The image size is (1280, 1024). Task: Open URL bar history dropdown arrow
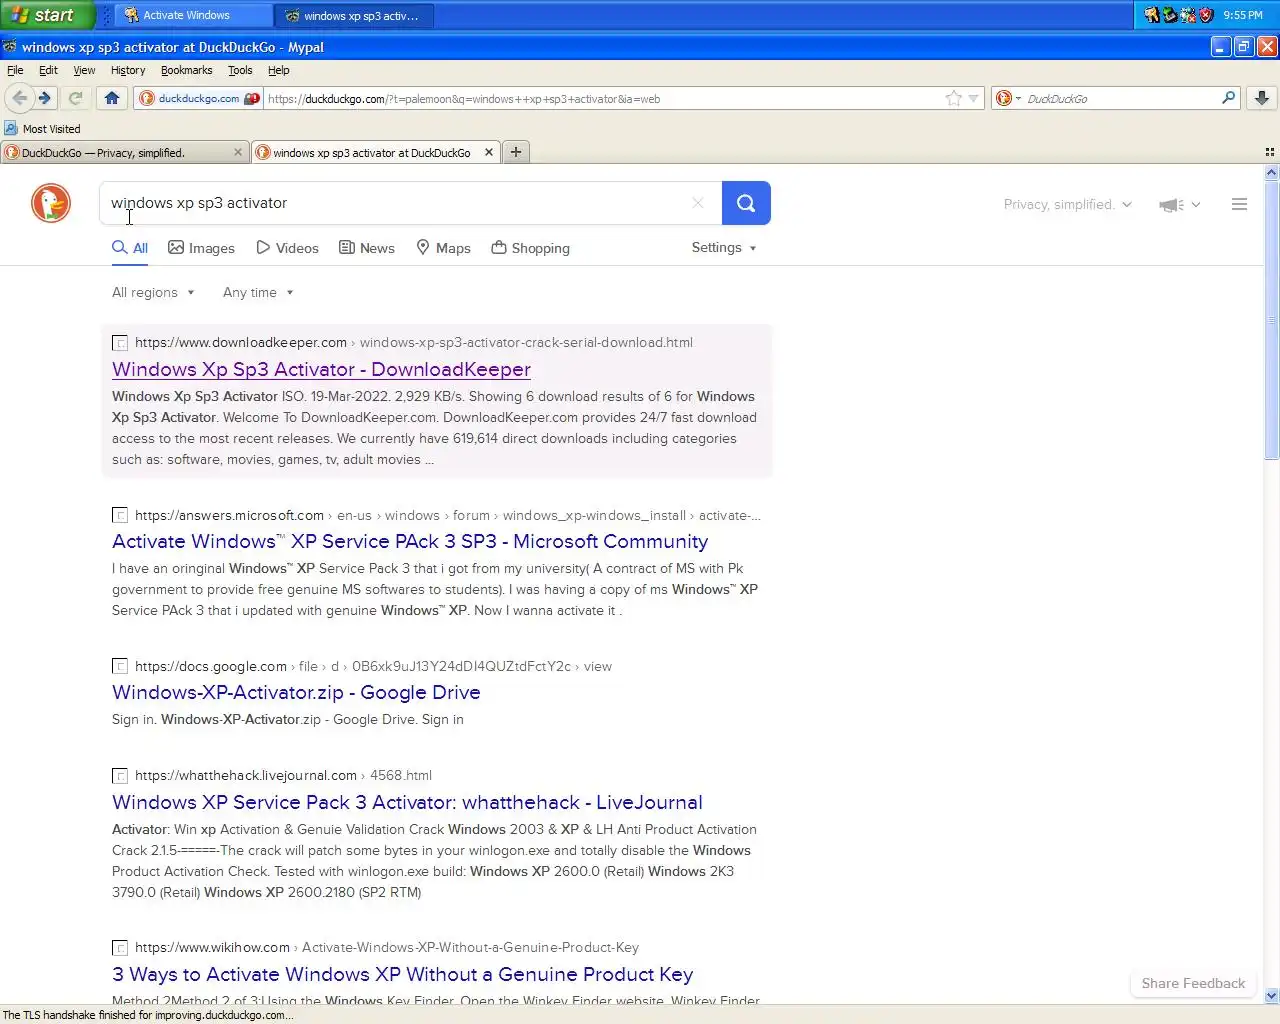(x=974, y=98)
